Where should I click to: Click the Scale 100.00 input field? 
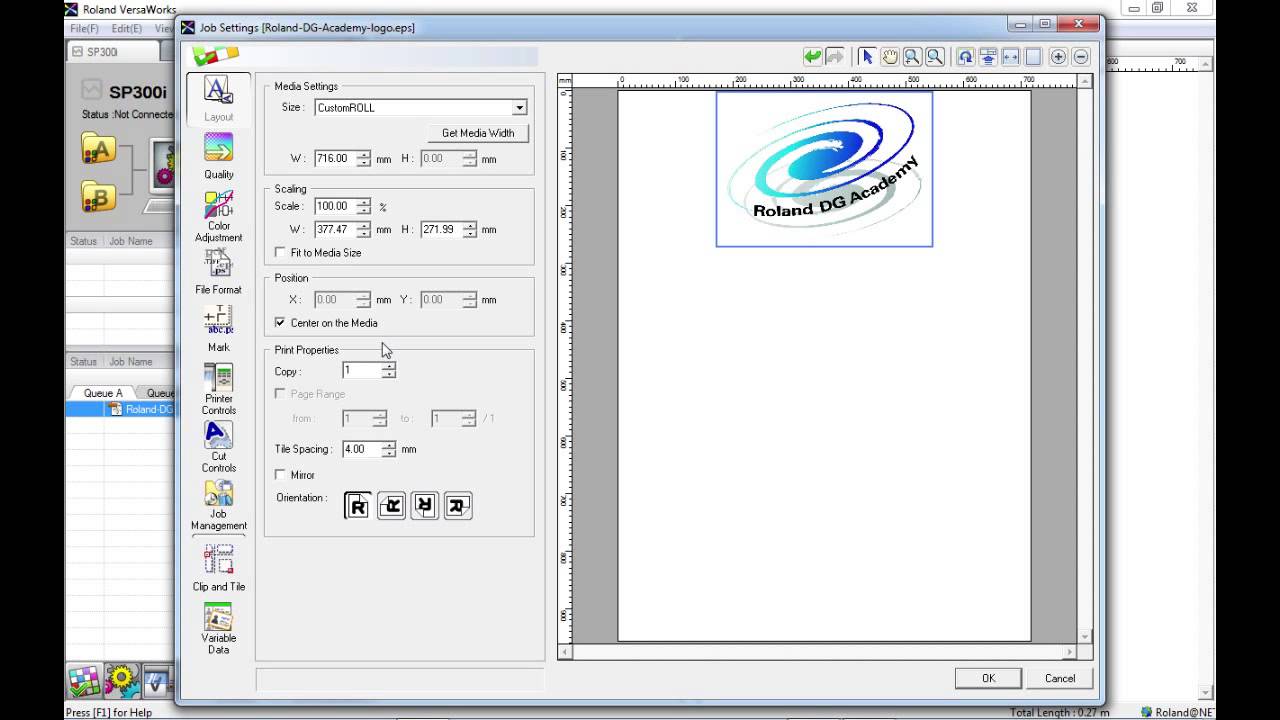point(335,206)
